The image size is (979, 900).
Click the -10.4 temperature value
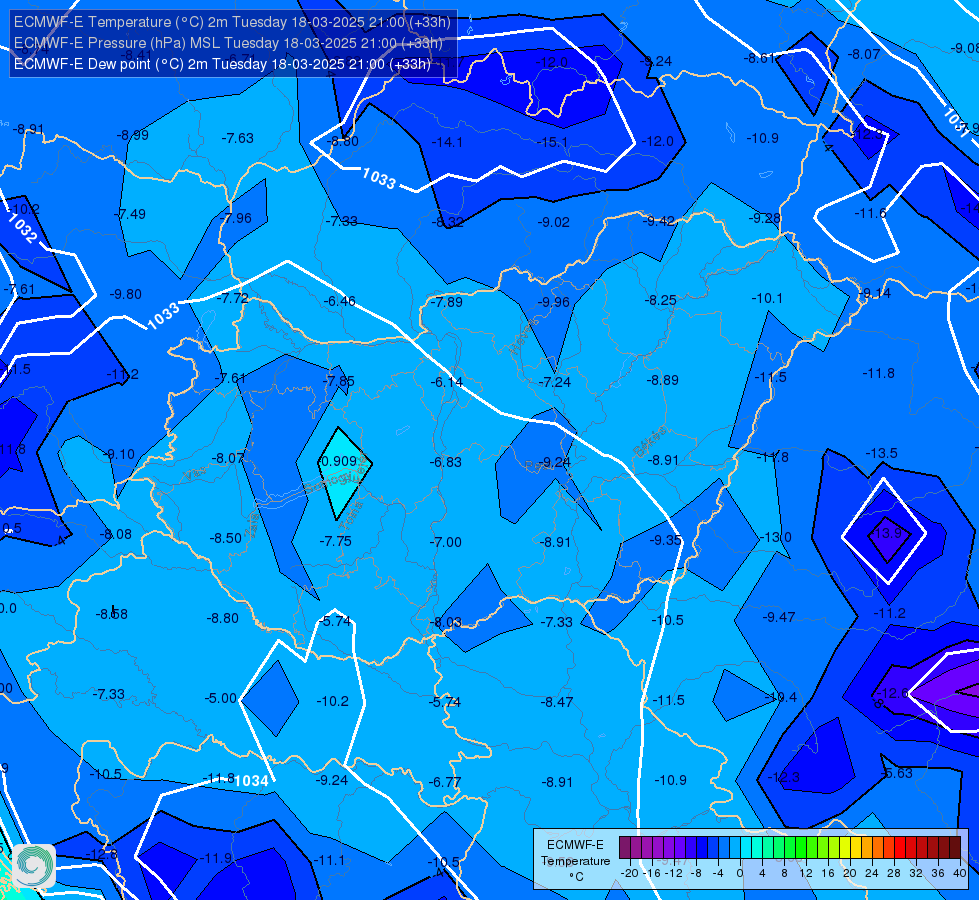[780, 698]
